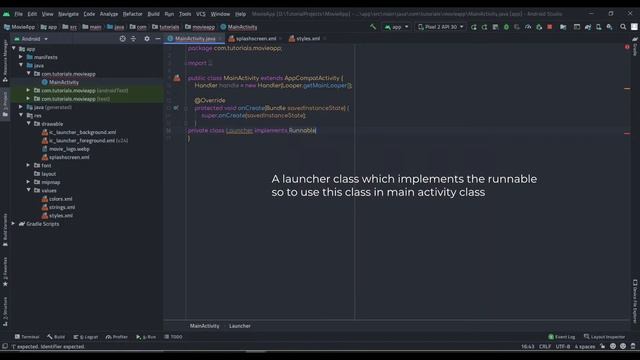Open the Logcat tool window
Screen dimensions: 640x360
pyautogui.click(x=86, y=337)
